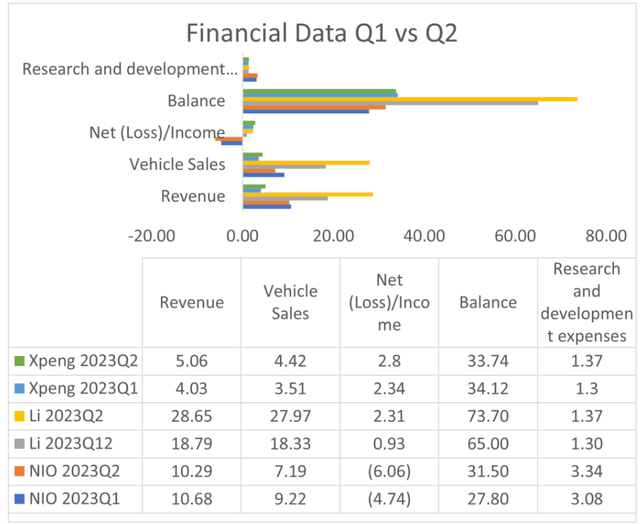The height and width of the screenshot is (524, 640).
Task: Click Research and development expenses table header
Action: coord(587,302)
